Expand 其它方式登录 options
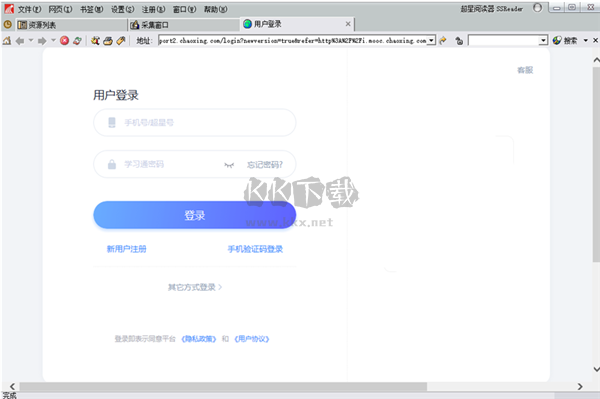Screen dimensions: 600x399 pyautogui.click(x=195, y=287)
